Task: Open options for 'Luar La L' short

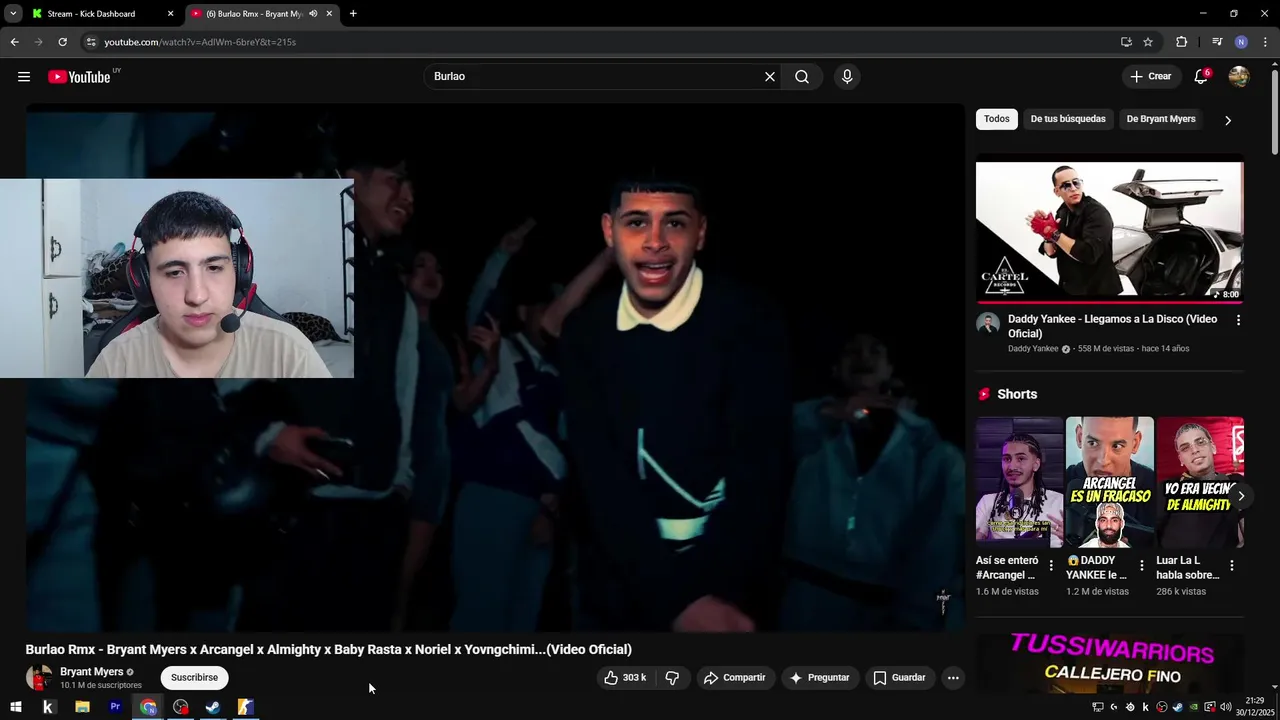Action: click(x=1231, y=566)
